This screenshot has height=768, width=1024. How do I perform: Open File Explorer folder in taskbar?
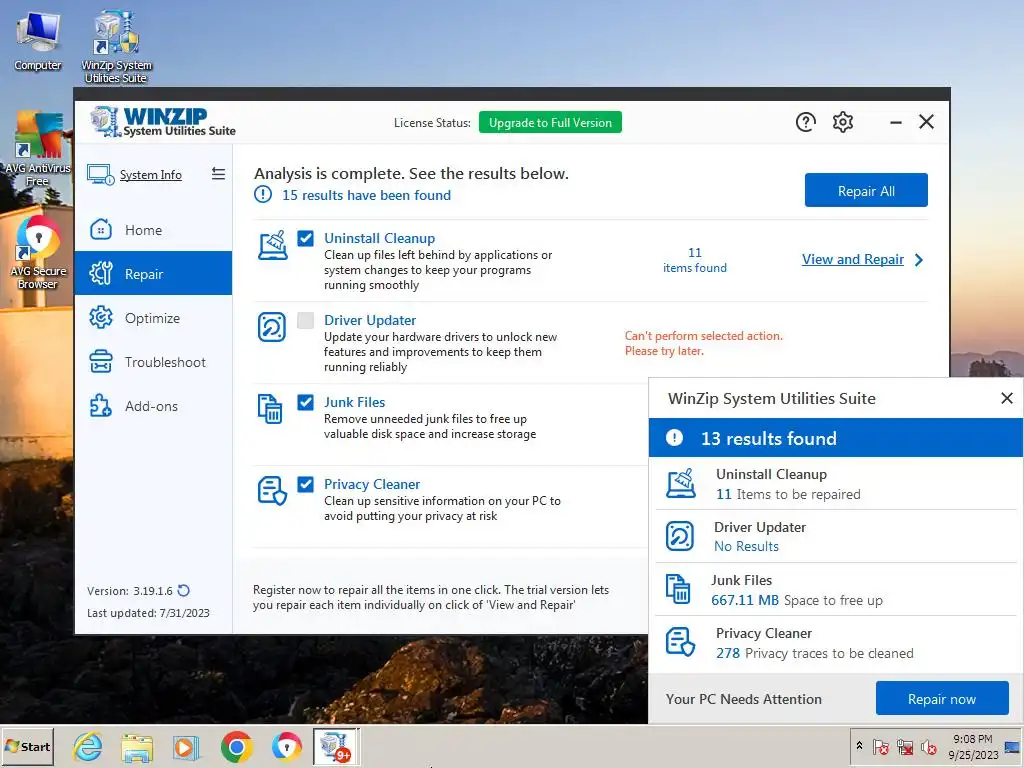137,747
